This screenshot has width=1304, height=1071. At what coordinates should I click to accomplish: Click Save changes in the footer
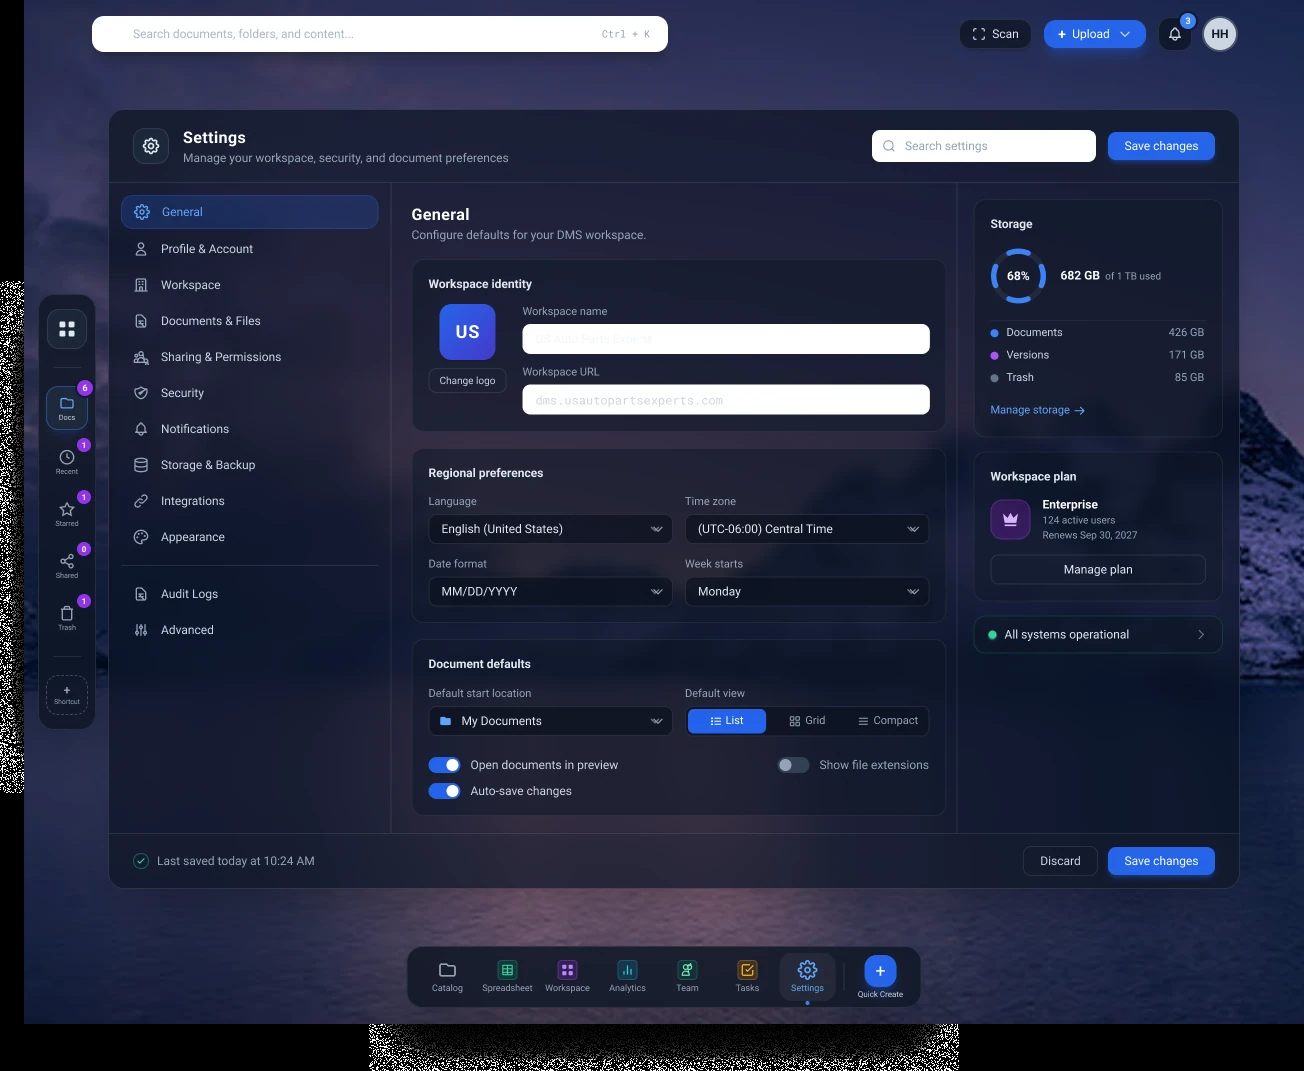point(1161,861)
